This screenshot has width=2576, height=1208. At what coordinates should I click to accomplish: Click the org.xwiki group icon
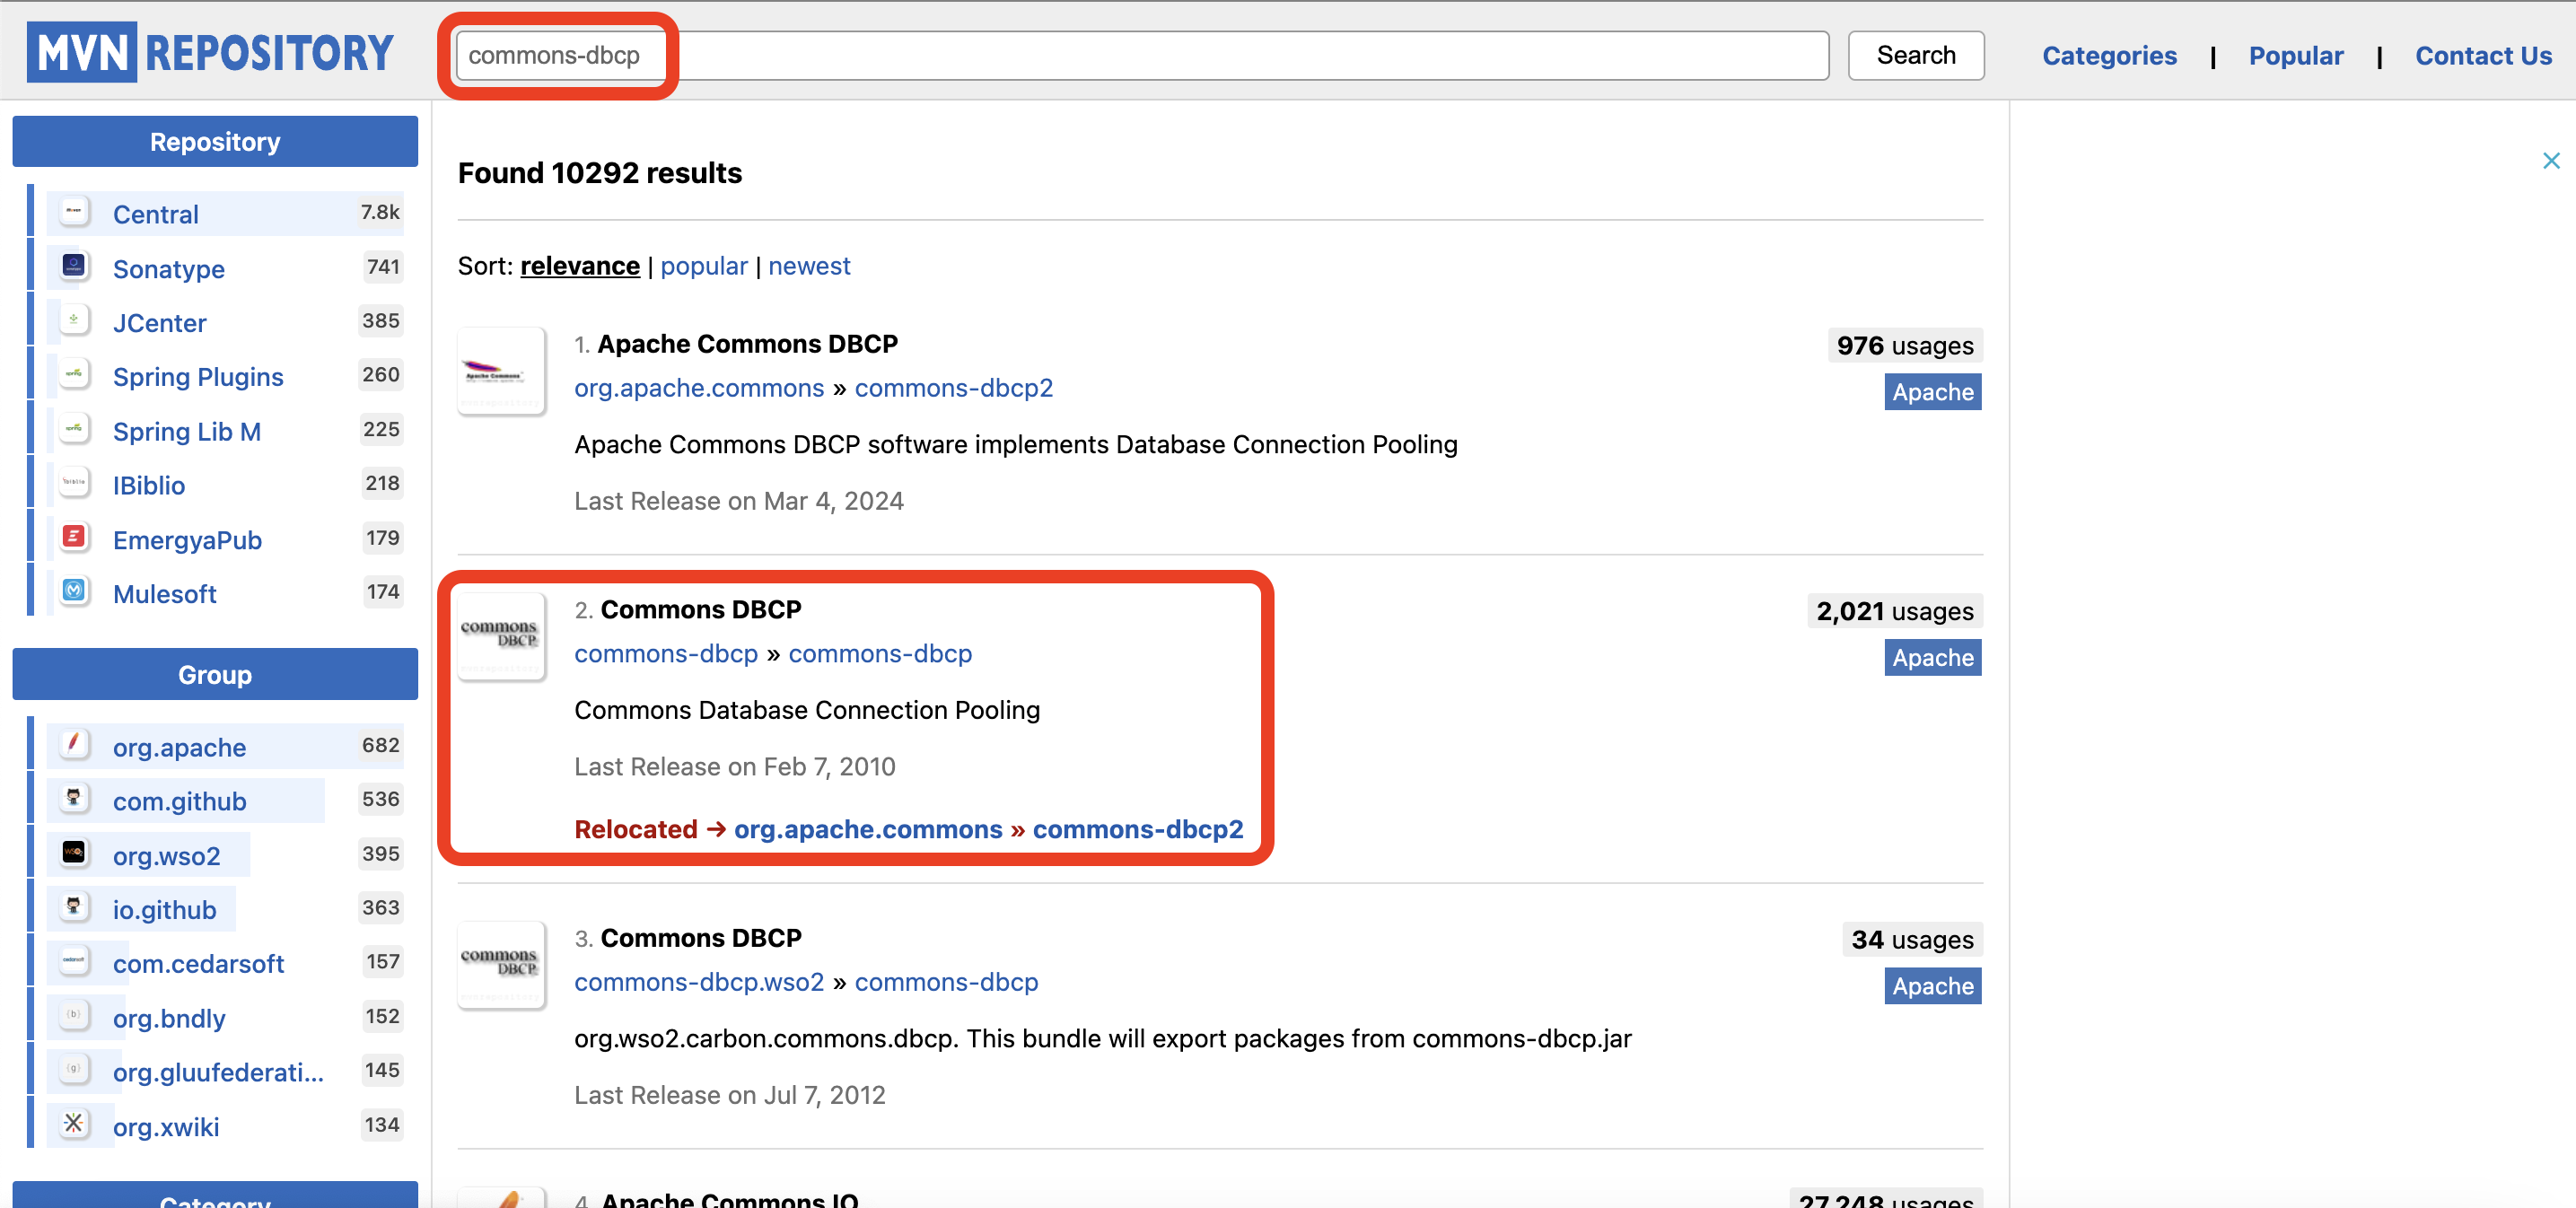(x=74, y=1124)
